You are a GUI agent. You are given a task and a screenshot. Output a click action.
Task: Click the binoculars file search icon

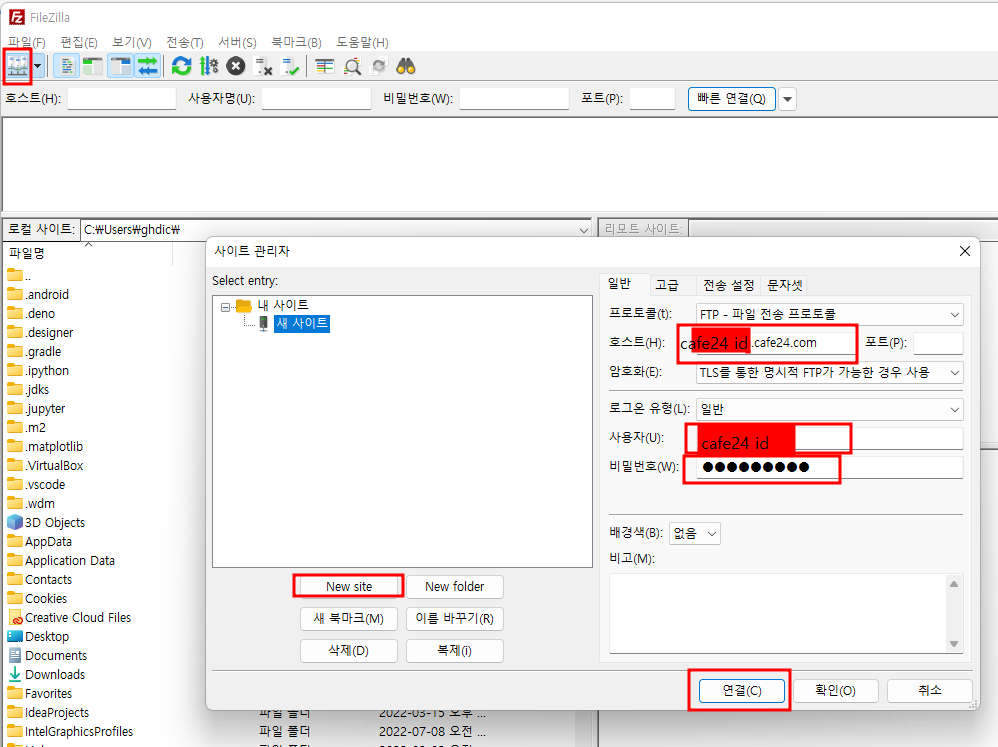405,66
